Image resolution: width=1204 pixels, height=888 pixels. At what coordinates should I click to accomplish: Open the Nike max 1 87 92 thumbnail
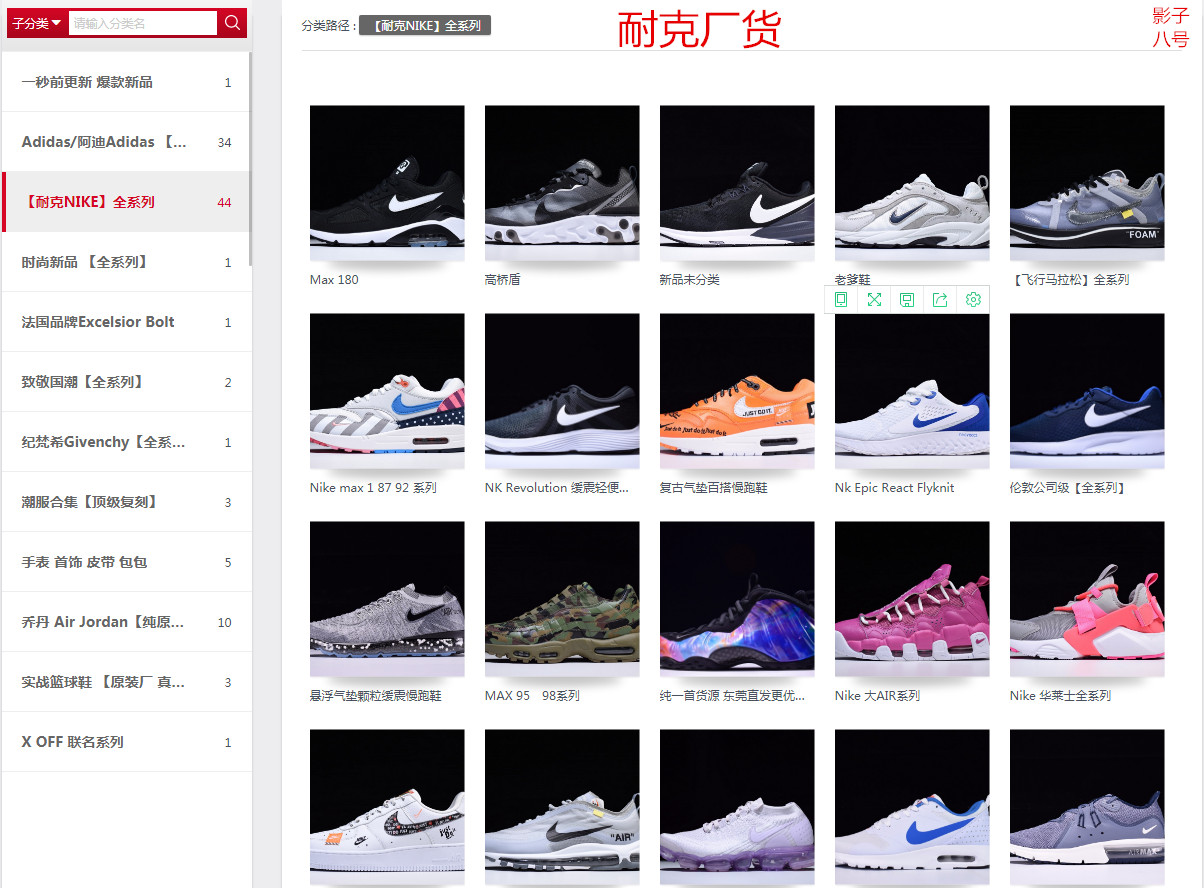click(x=387, y=391)
